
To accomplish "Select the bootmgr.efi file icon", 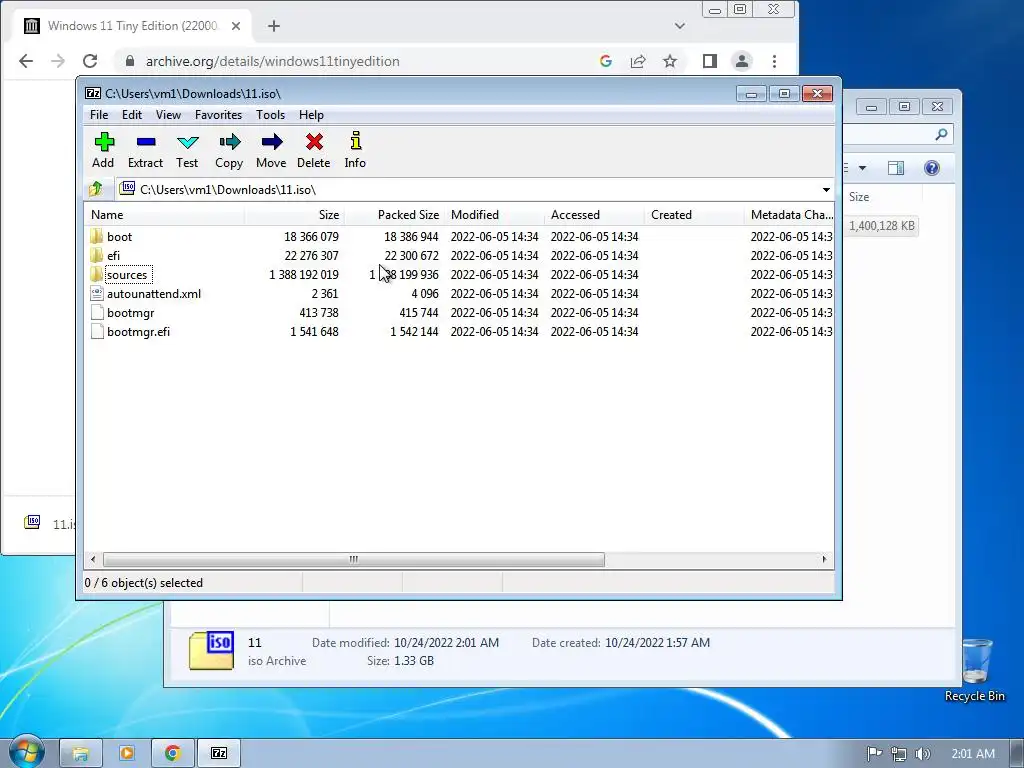I will click(x=97, y=331).
